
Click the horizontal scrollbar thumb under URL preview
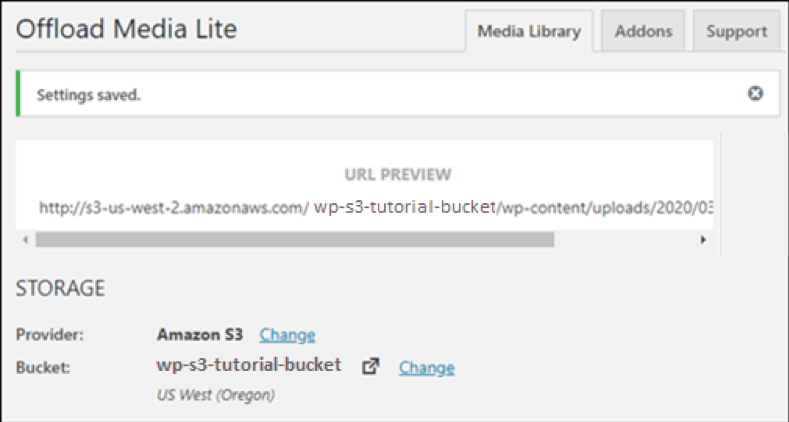click(x=295, y=240)
